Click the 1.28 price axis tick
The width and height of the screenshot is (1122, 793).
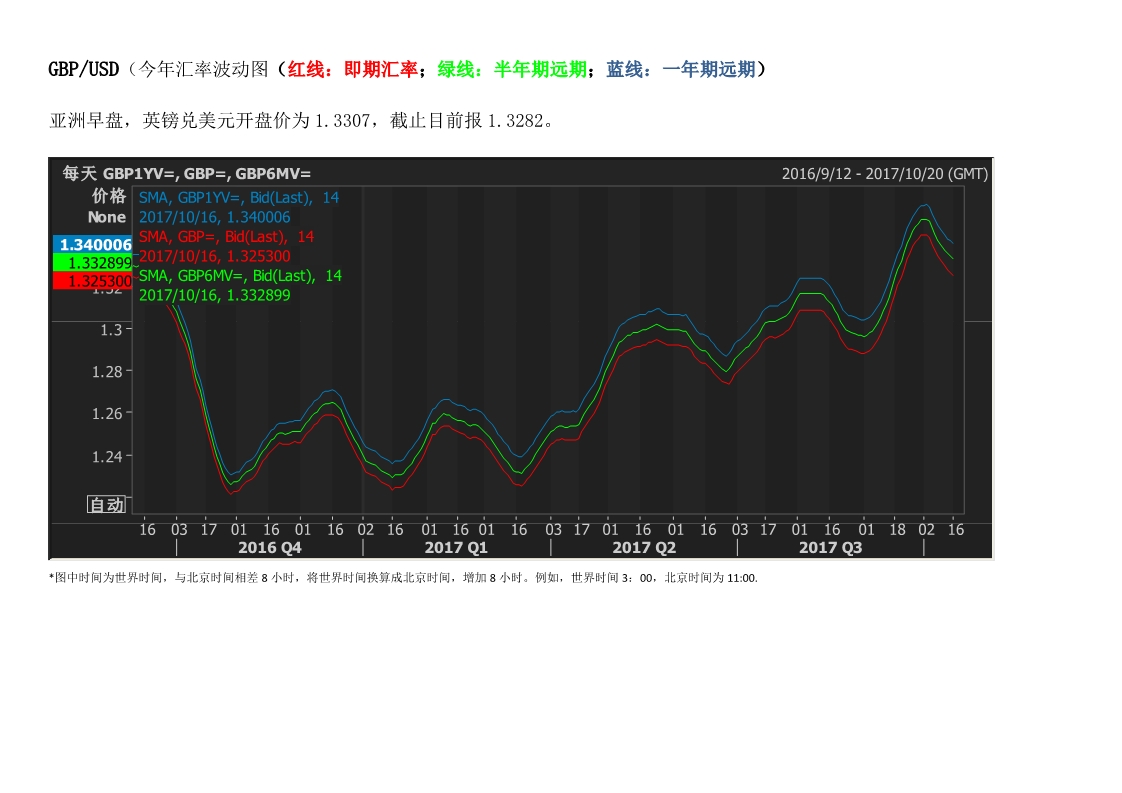(107, 371)
